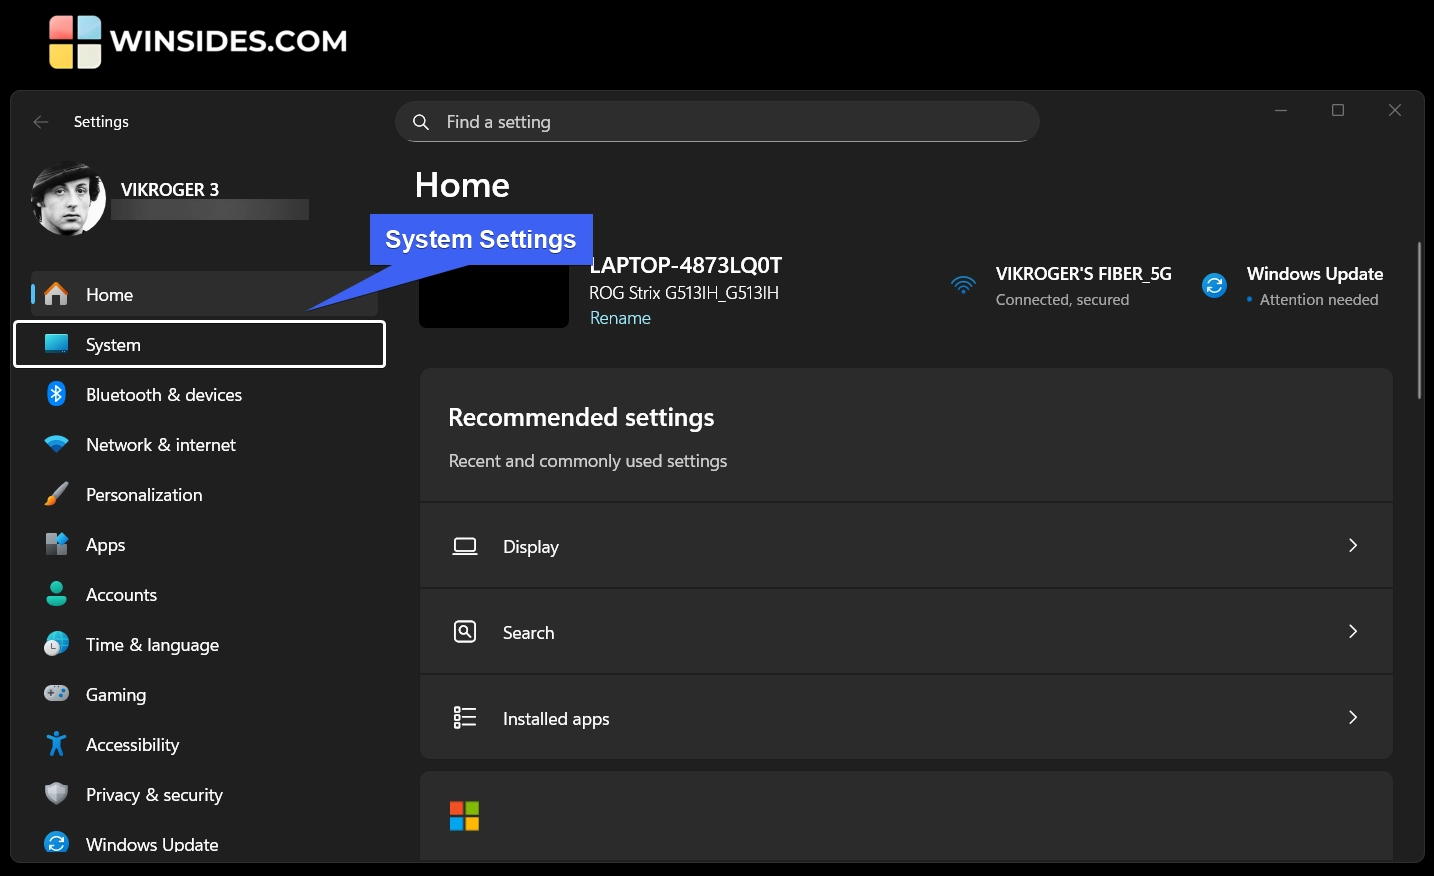
Task: Open Gaming settings
Action: 116,694
